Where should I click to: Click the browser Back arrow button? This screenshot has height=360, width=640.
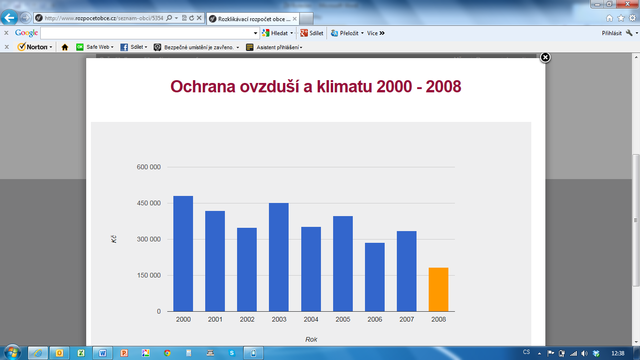pos(9,18)
